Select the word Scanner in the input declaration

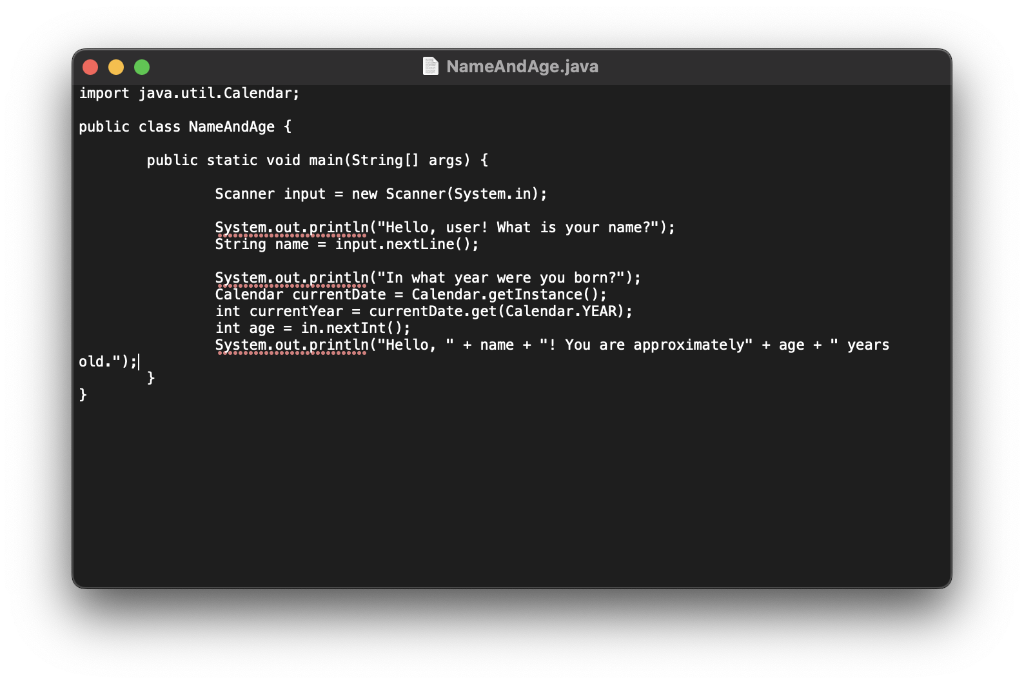(x=245, y=193)
